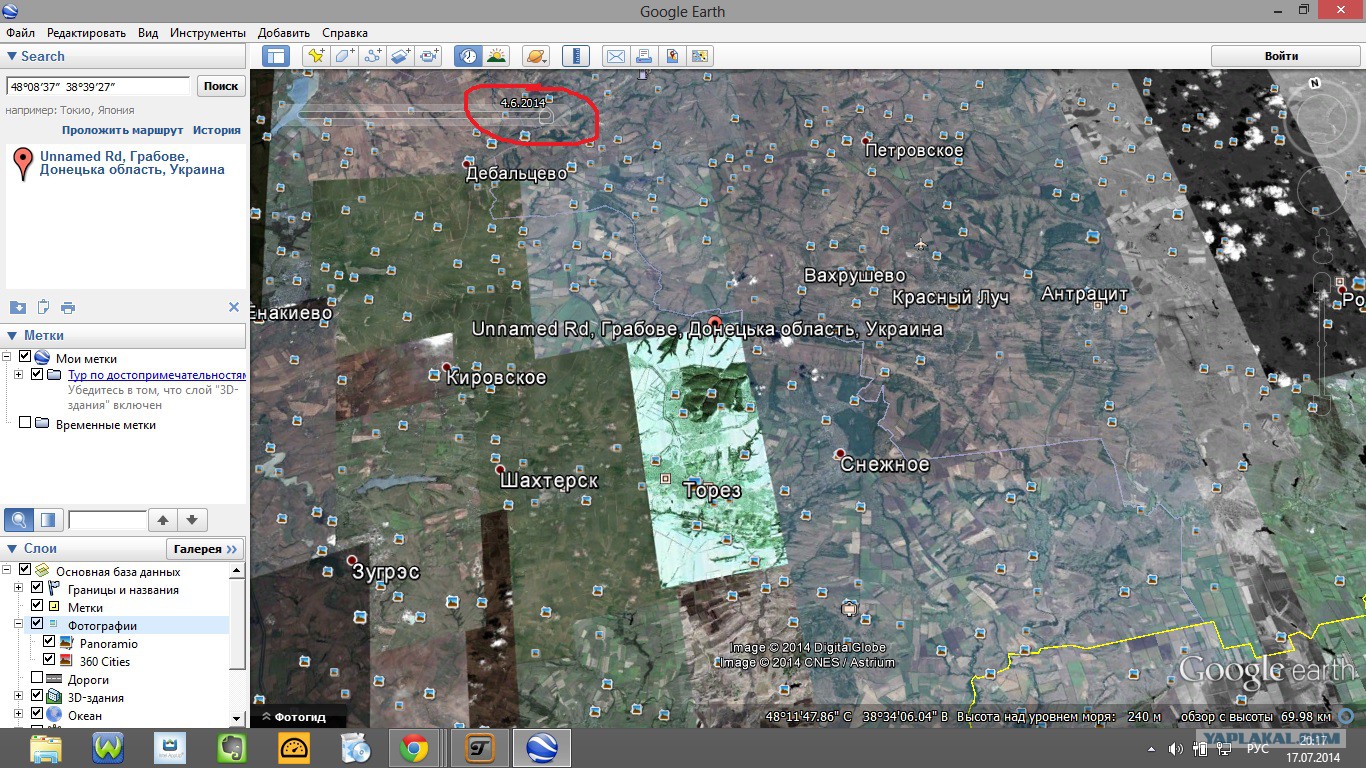The height and width of the screenshot is (768, 1366).
Task: Collapse the Мои метки tree node
Action: tap(8, 357)
